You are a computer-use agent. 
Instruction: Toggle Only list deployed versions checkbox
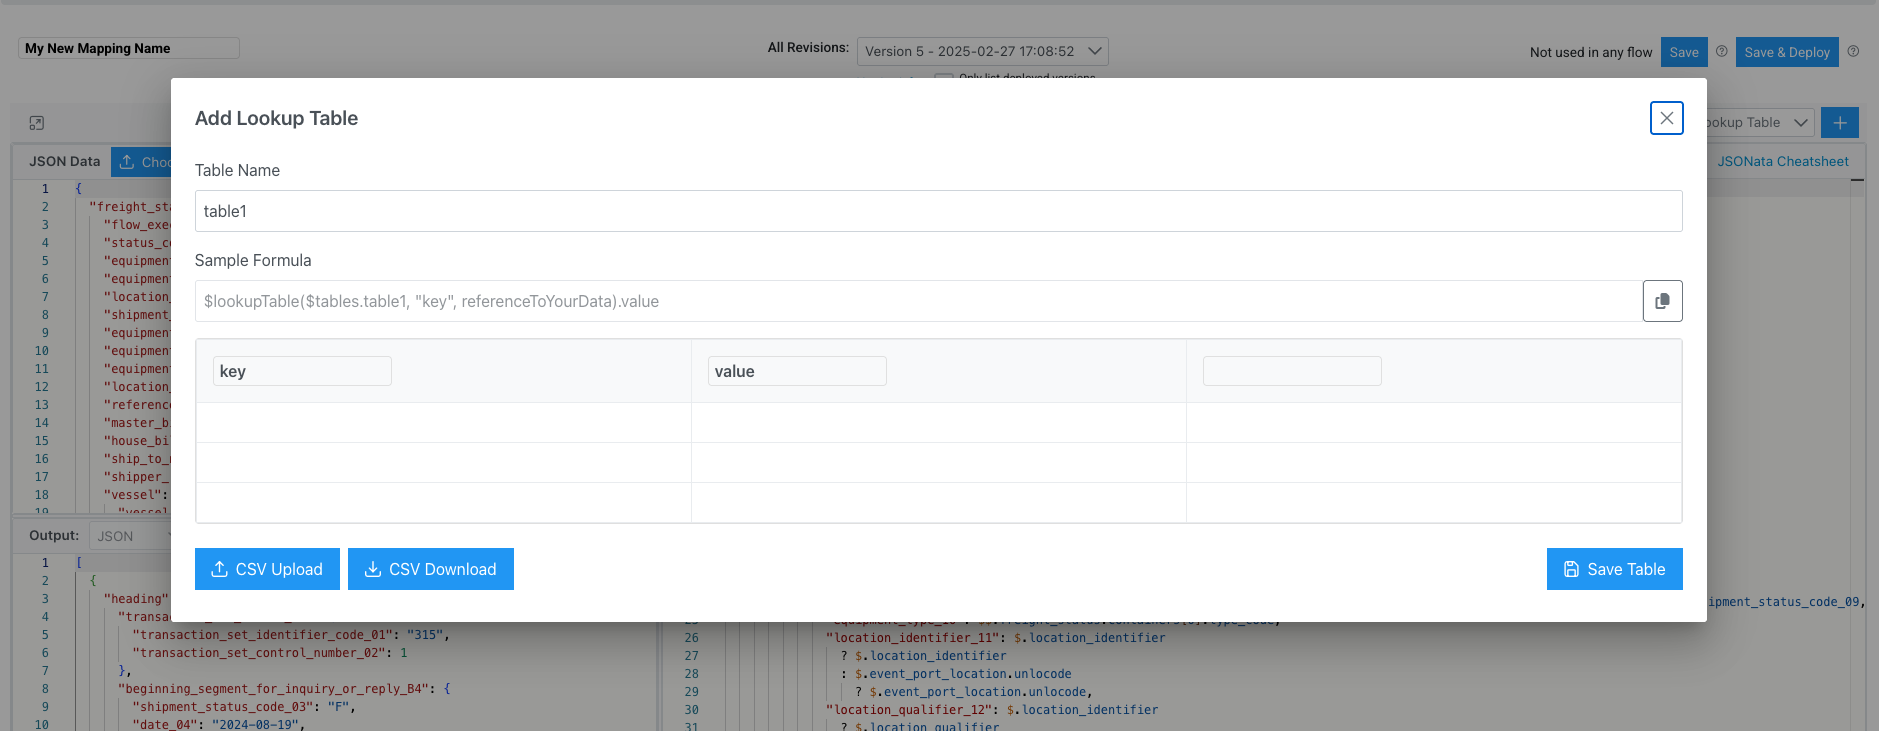coord(943,77)
